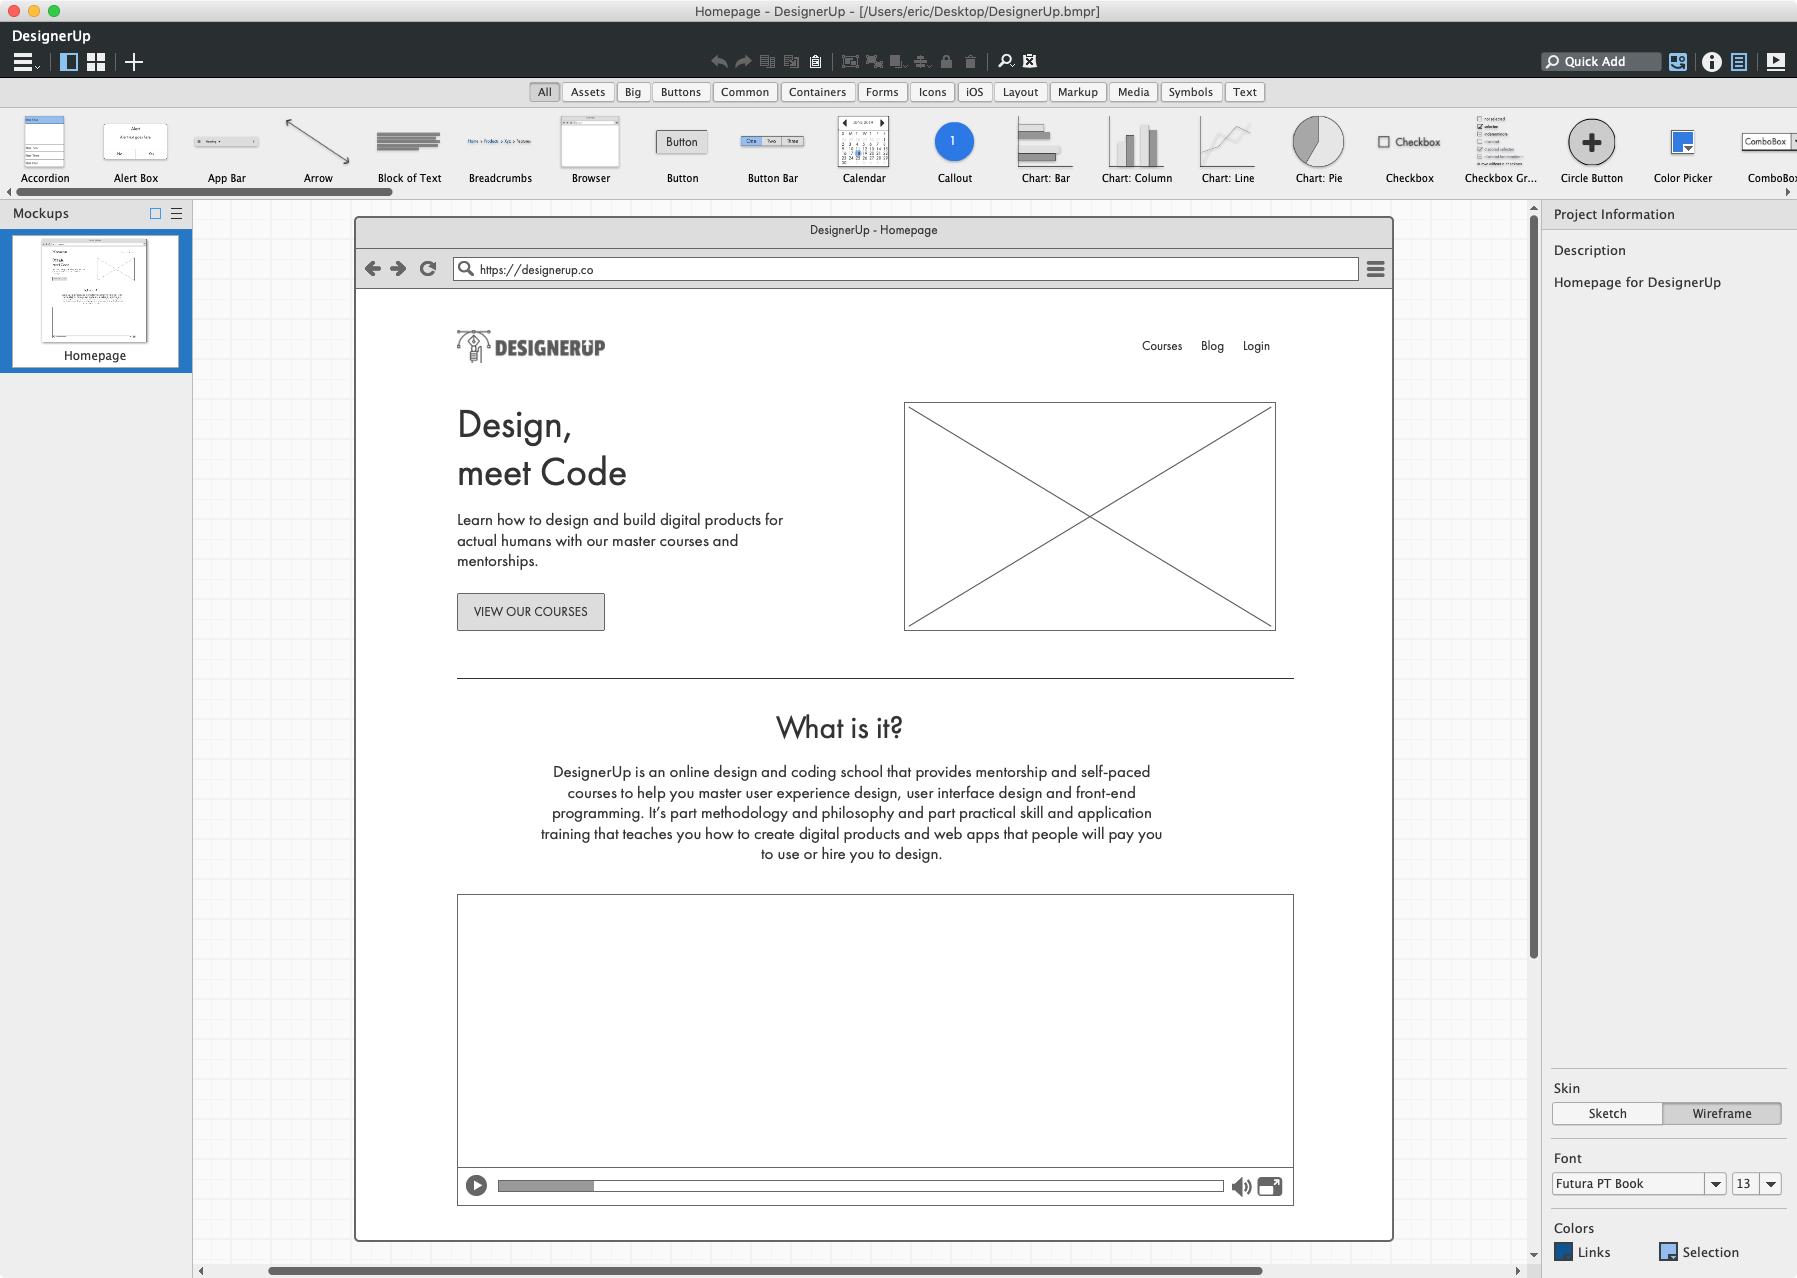1797x1278 pixels.
Task: Open the main hamburger menu dropdown
Action: [x=26, y=62]
